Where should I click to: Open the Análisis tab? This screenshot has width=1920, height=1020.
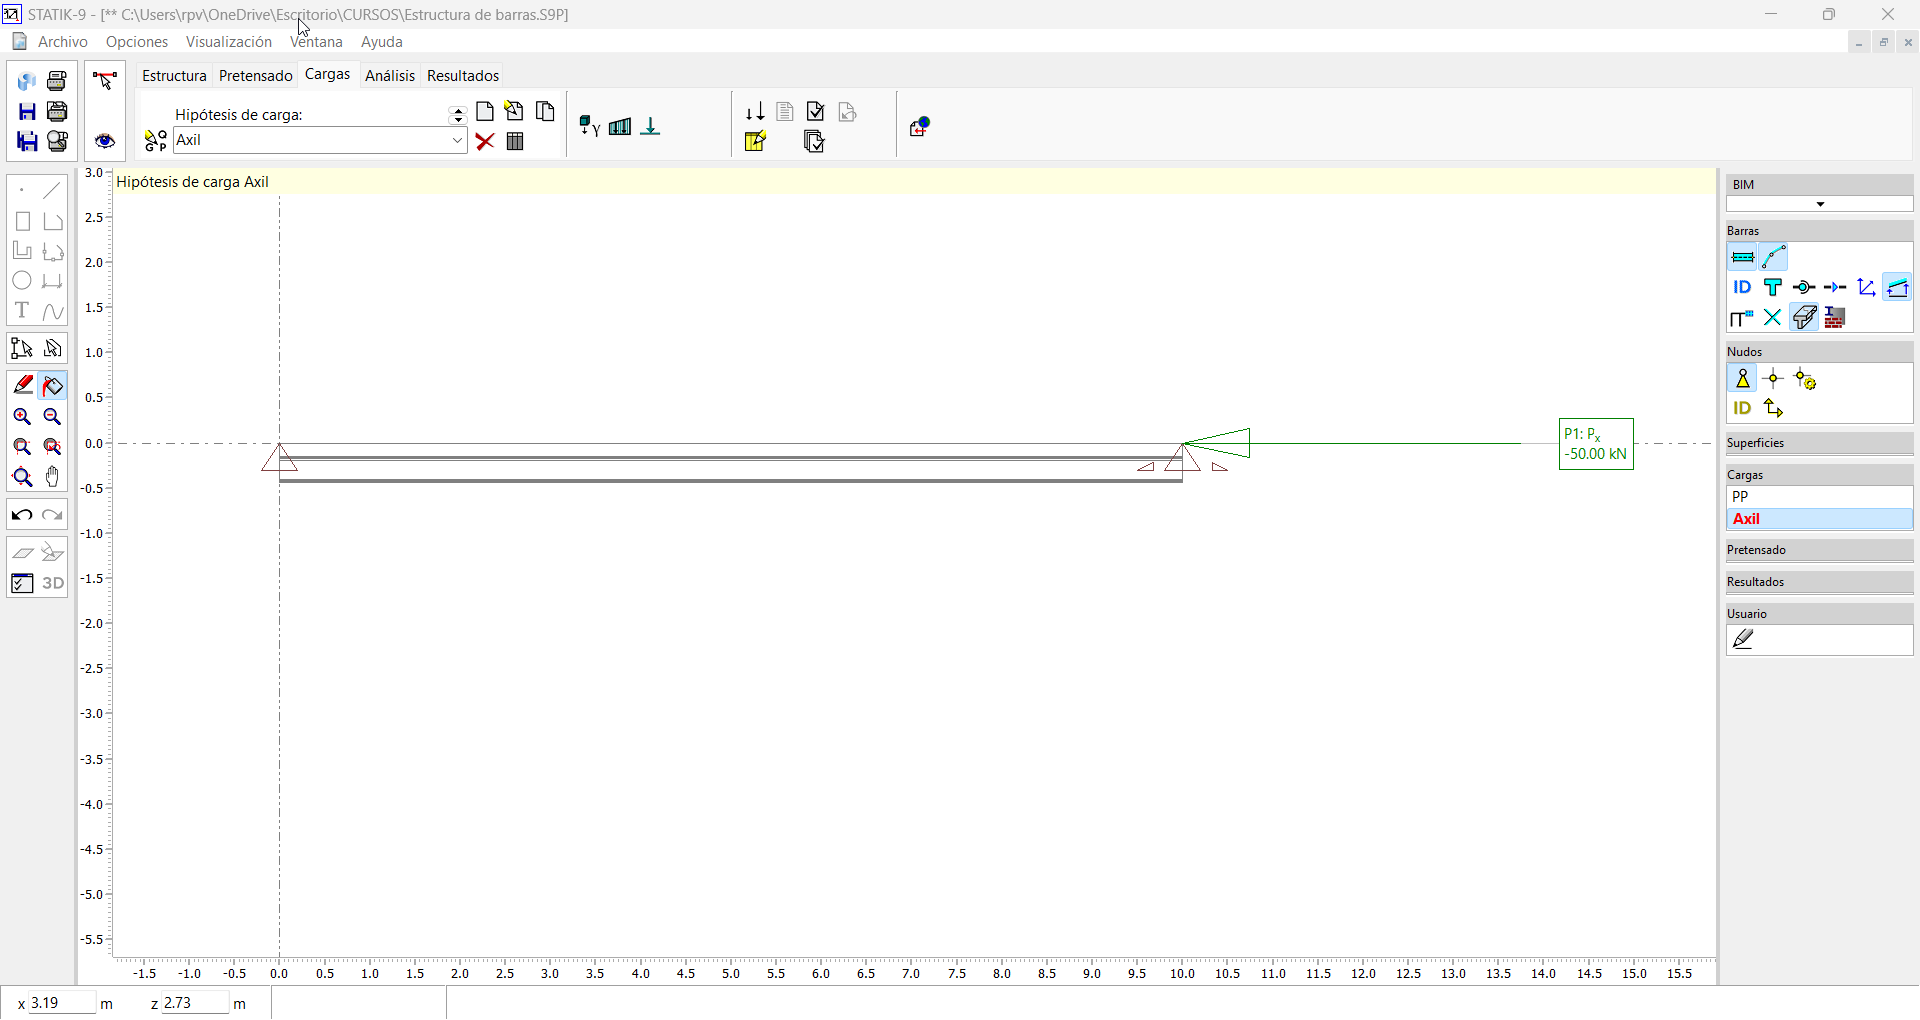tap(389, 76)
